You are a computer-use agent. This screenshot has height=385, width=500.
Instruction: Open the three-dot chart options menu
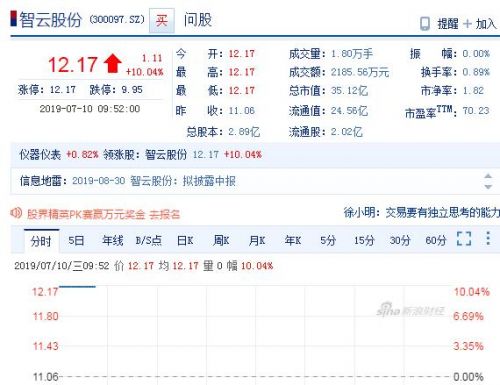click(x=488, y=238)
